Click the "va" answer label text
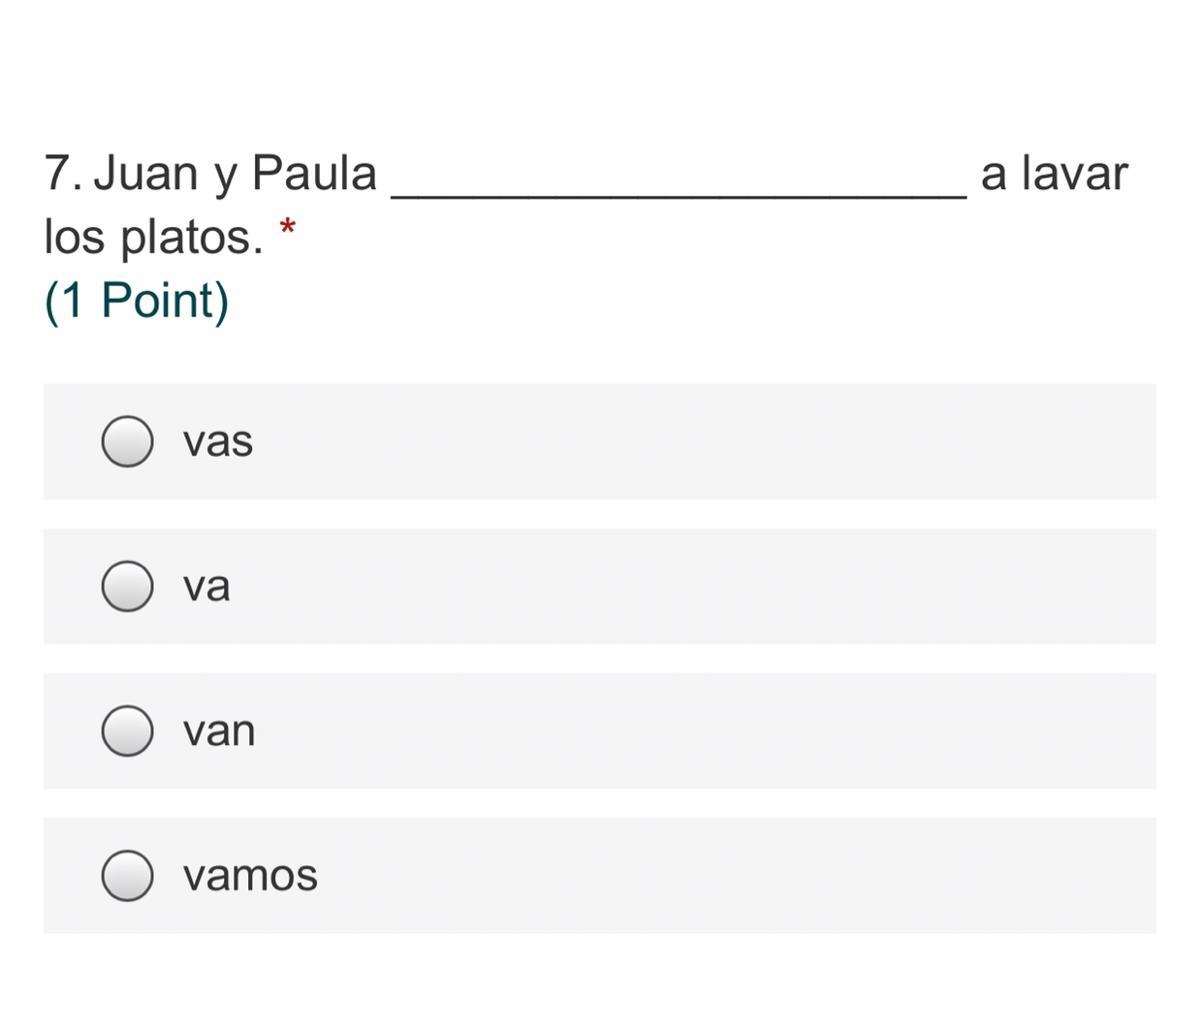Screen dimensions: 1200x1036 click(x=206, y=586)
